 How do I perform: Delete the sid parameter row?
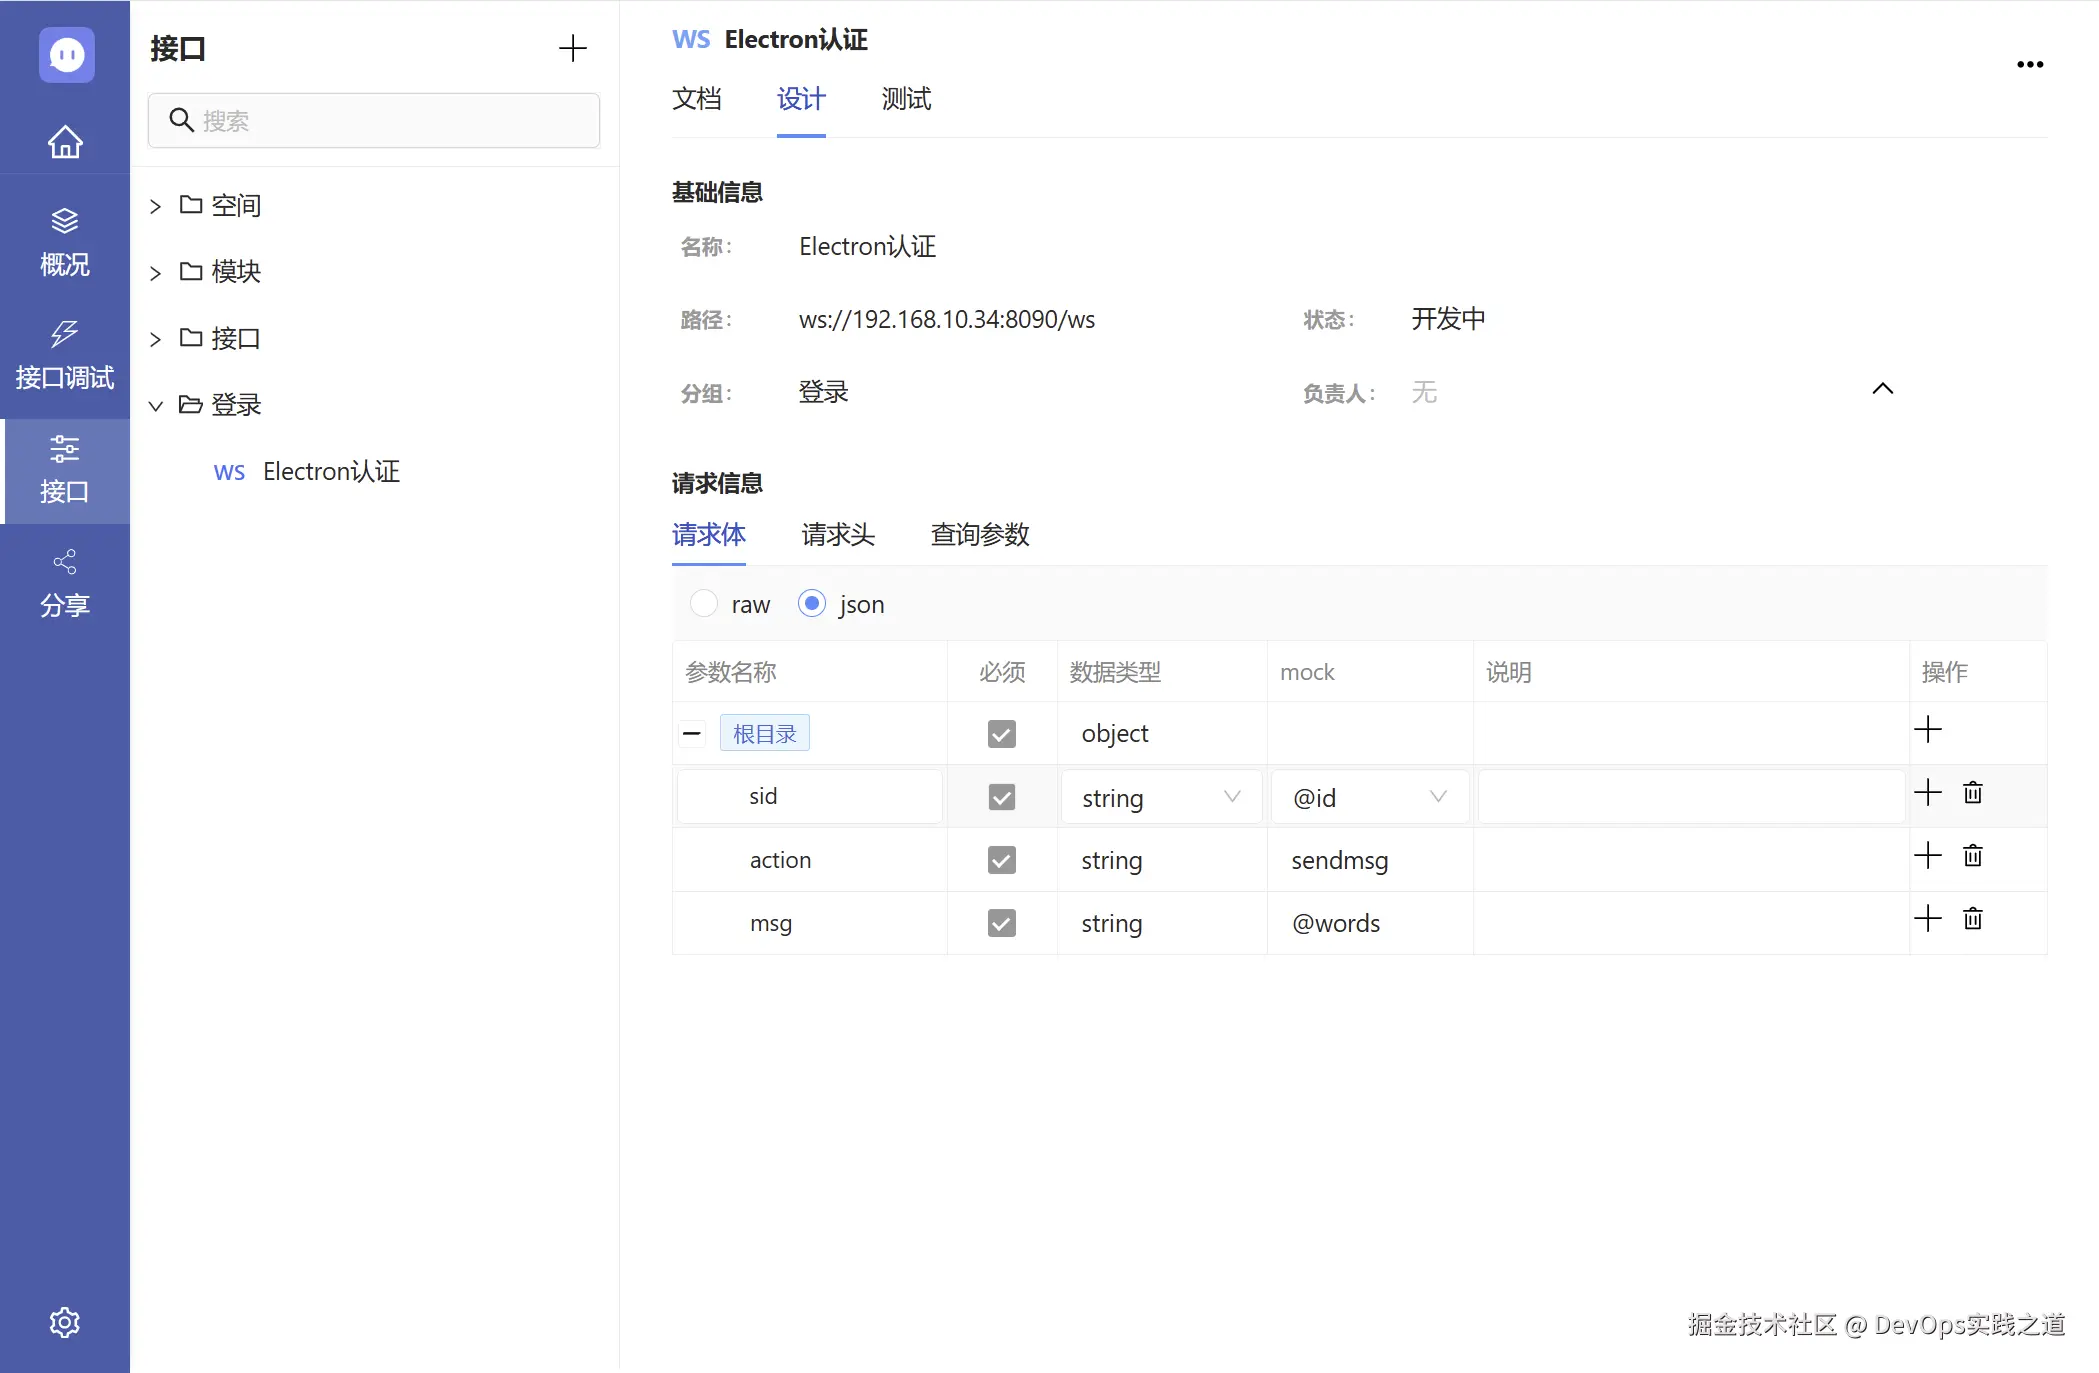coord(1972,792)
